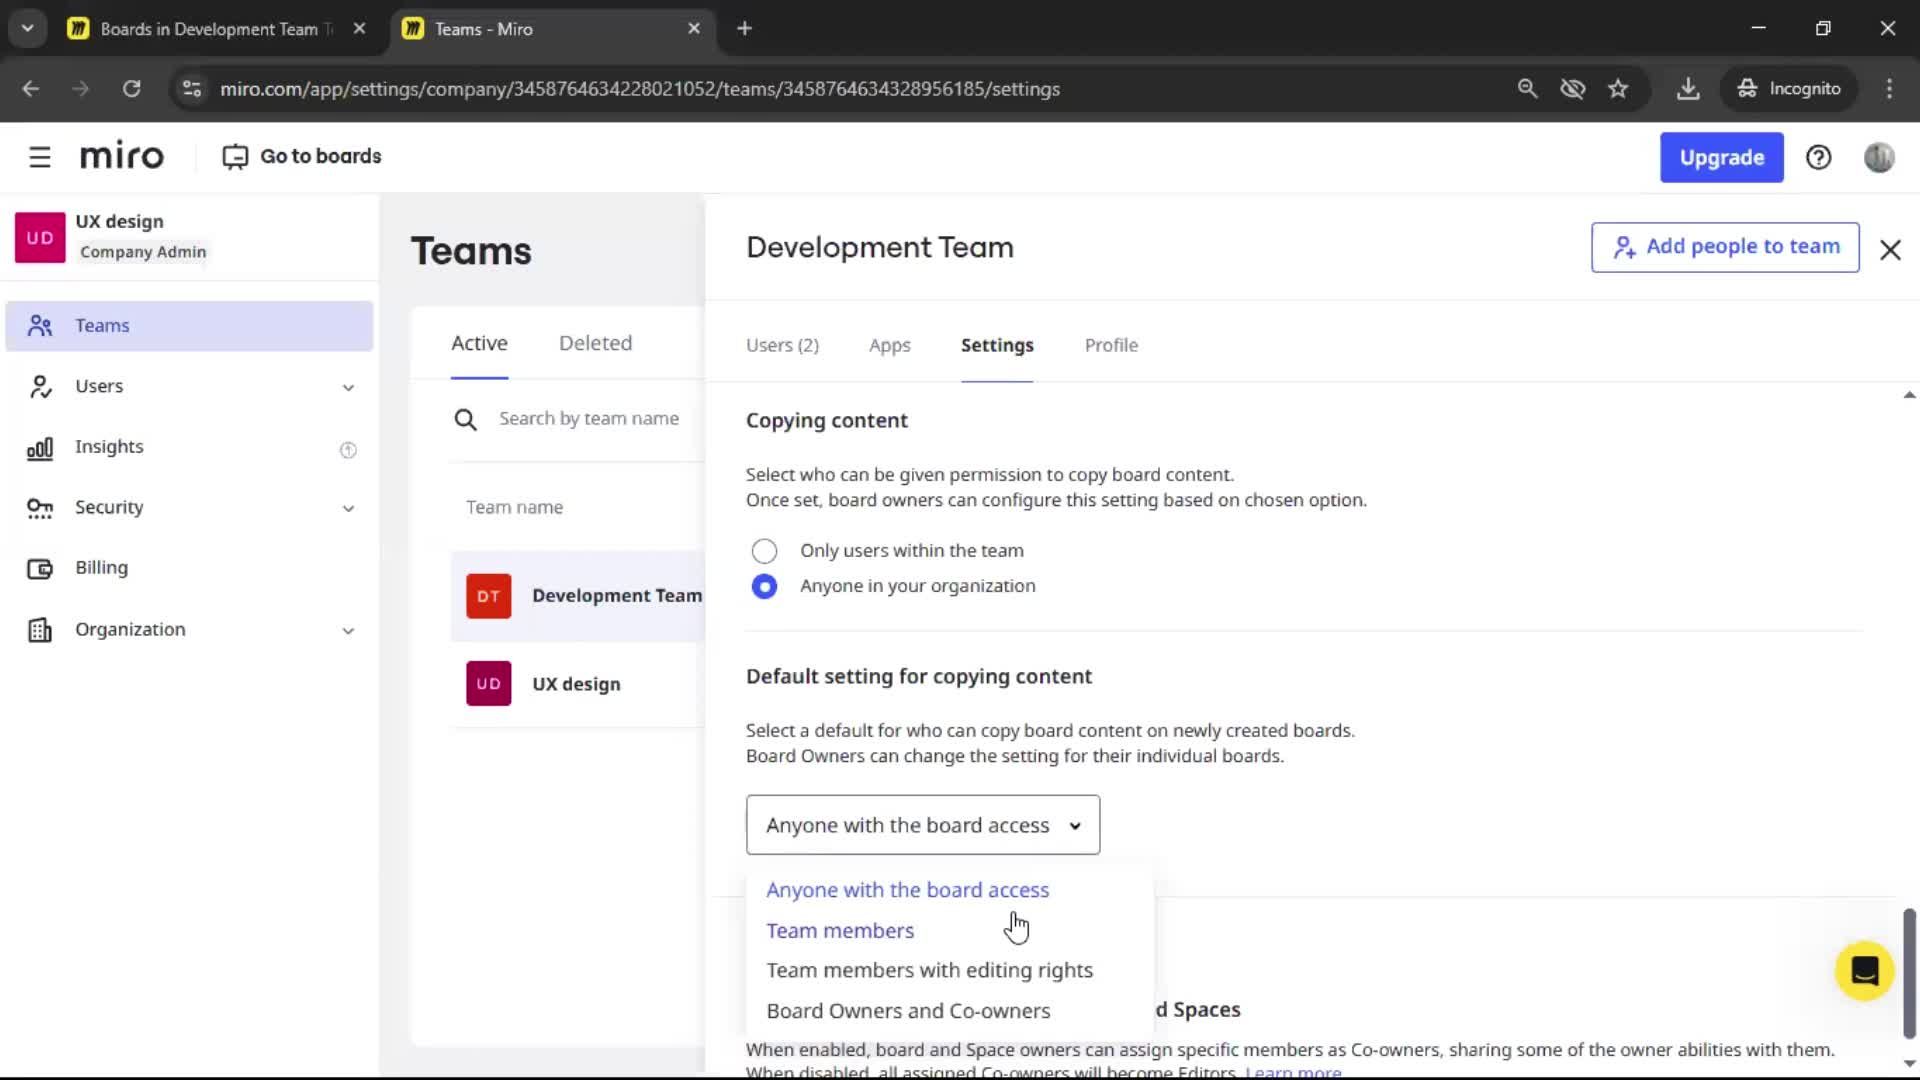The height and width of the screenshot is (1080, 1920).
Task: Select the Development Team row
Action: 578,596
